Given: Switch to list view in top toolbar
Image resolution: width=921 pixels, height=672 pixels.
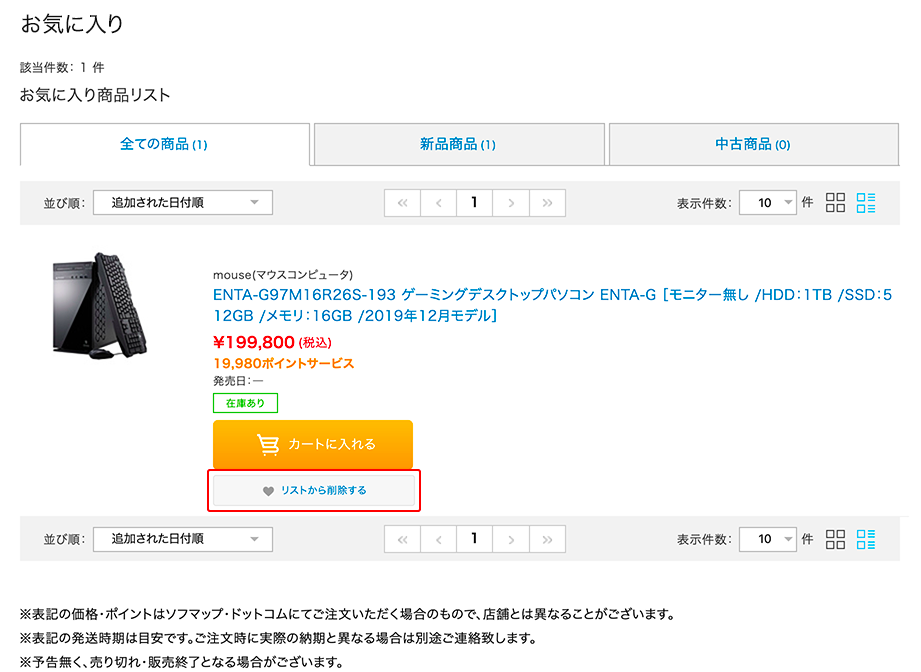Looking at the screenshot, I should tap(866, 203).
